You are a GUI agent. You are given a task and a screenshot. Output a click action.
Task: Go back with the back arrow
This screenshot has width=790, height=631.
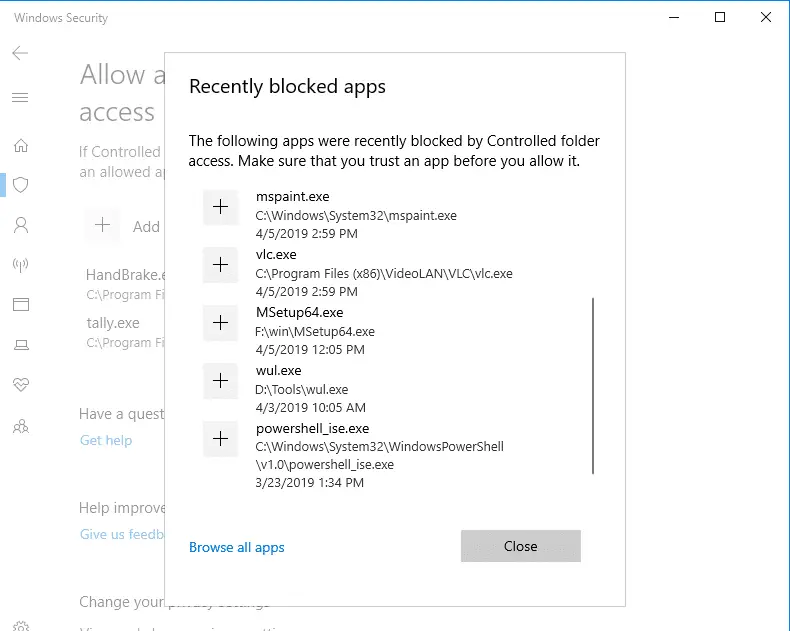pos(20,53)
